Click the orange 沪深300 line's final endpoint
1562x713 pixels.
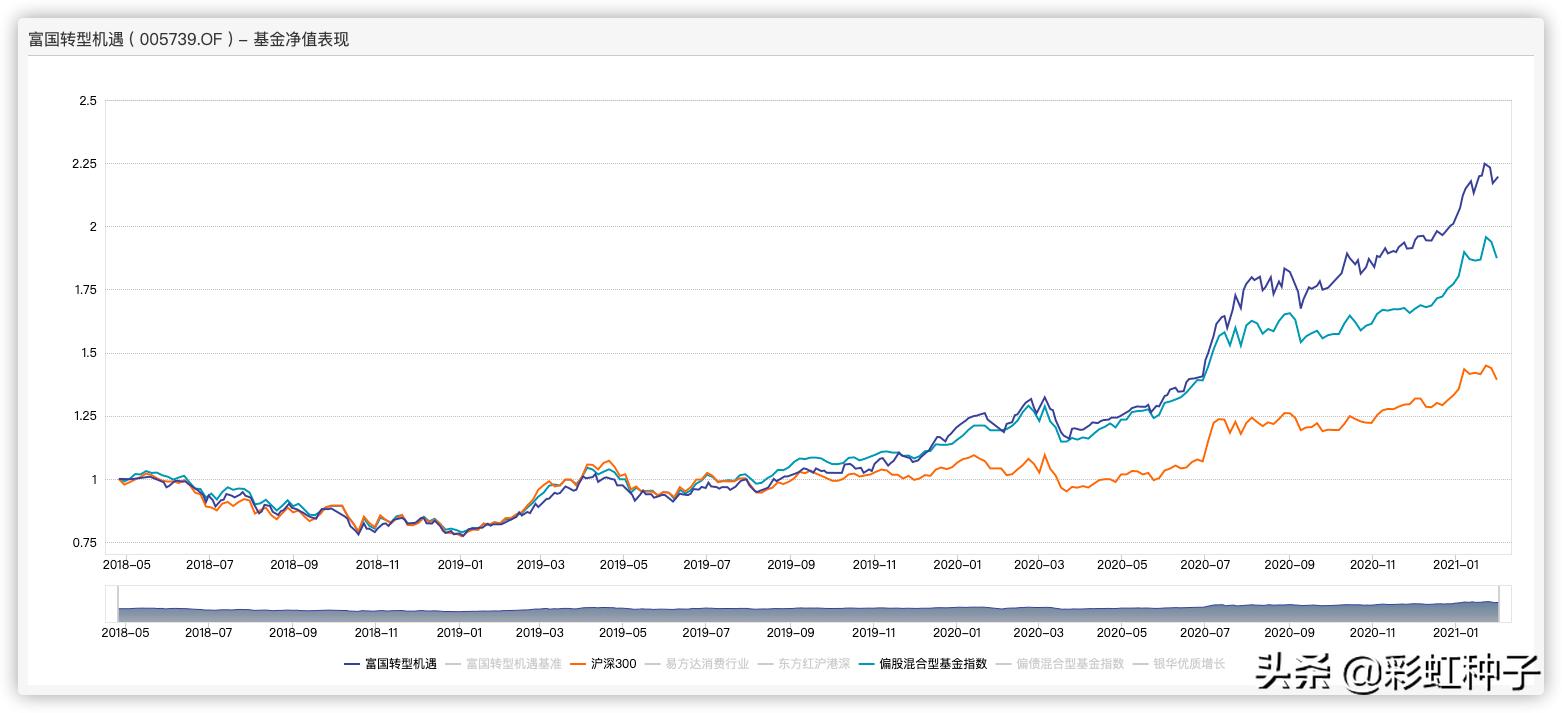pos(1497,379)
